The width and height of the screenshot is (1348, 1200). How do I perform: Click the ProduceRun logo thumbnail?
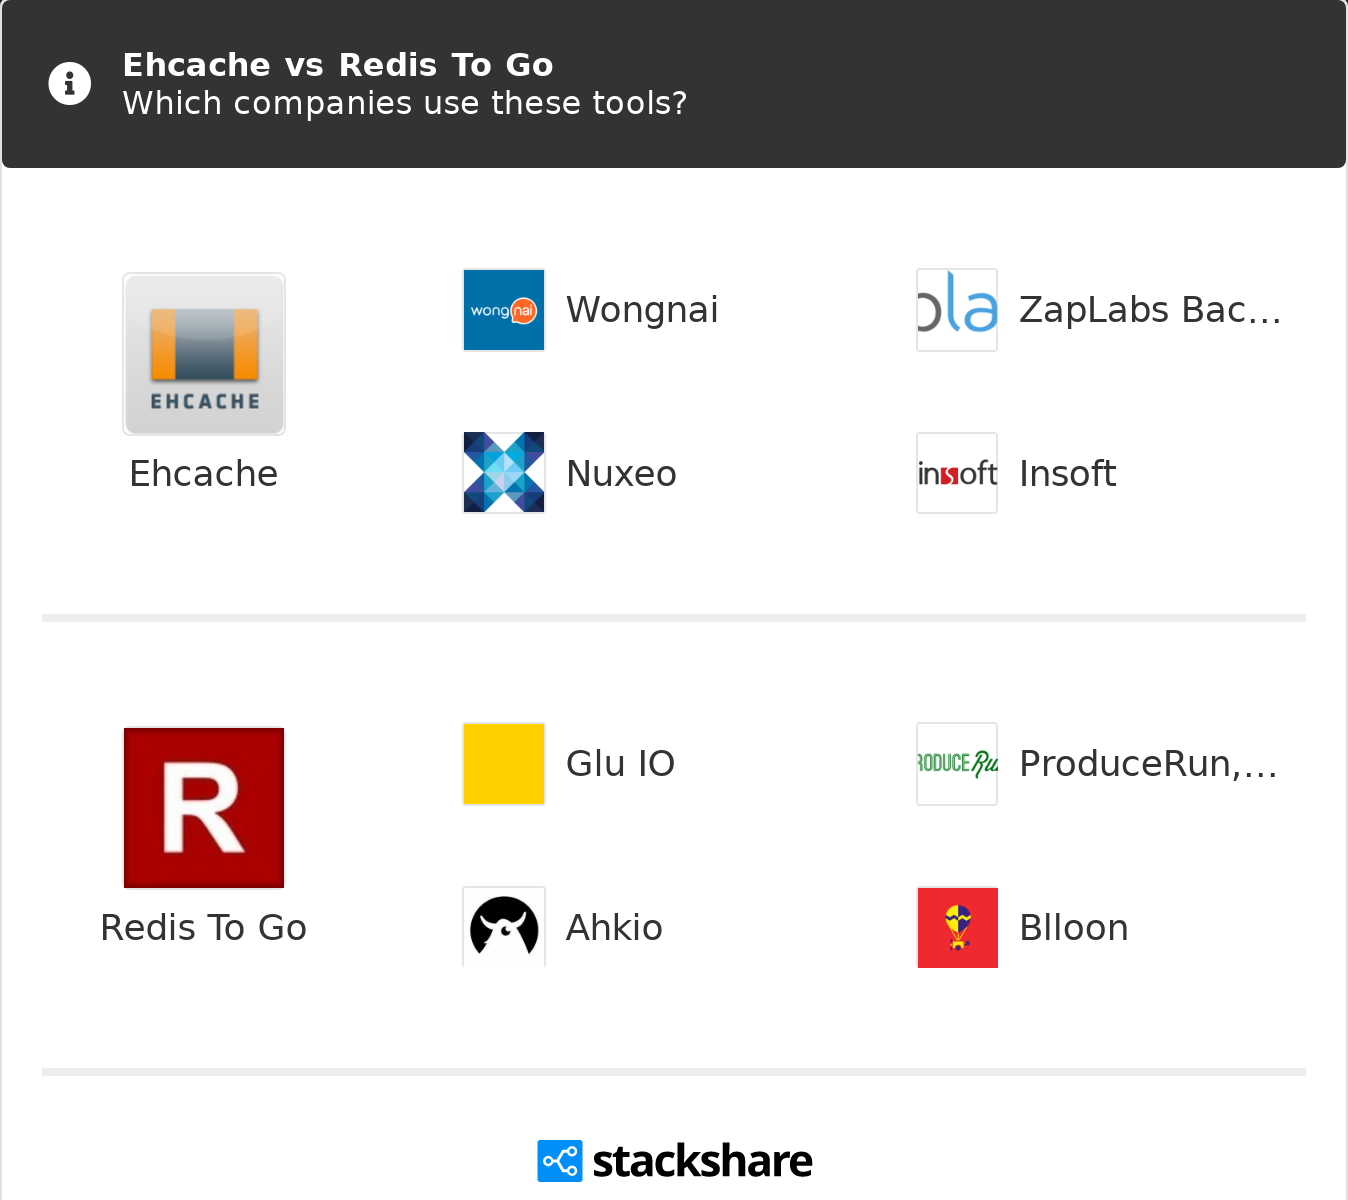tap(957, 764)
